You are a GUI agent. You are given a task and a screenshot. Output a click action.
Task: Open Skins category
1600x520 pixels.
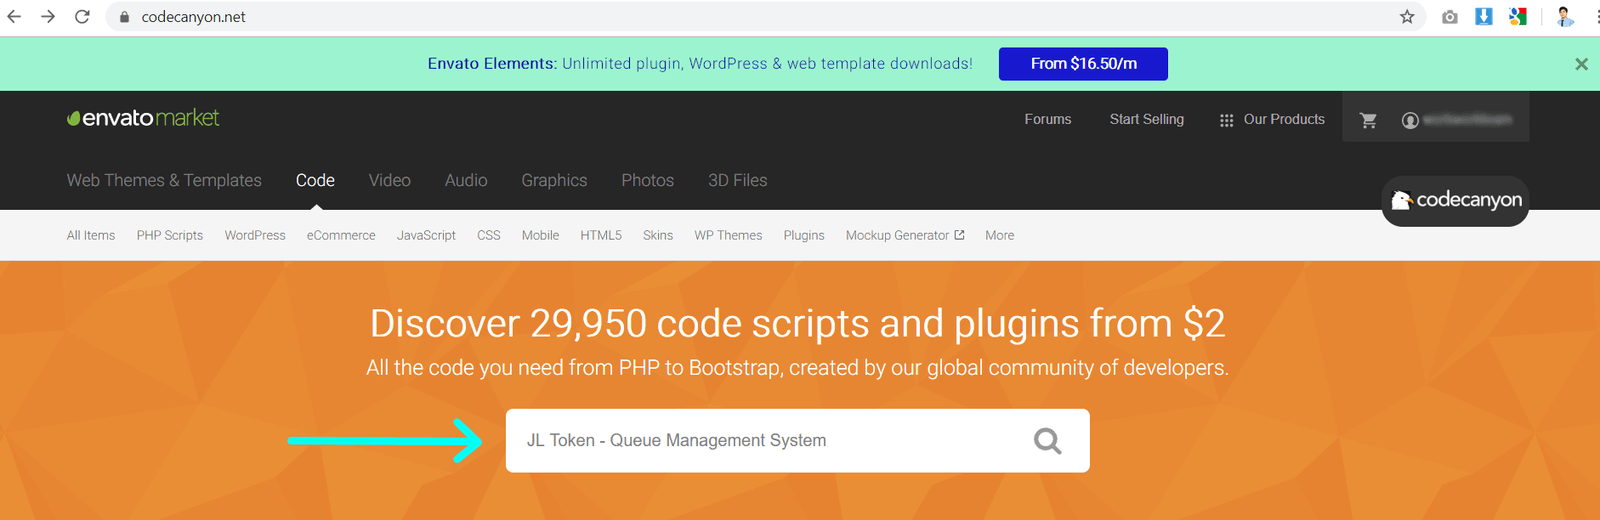click(658, 235)
